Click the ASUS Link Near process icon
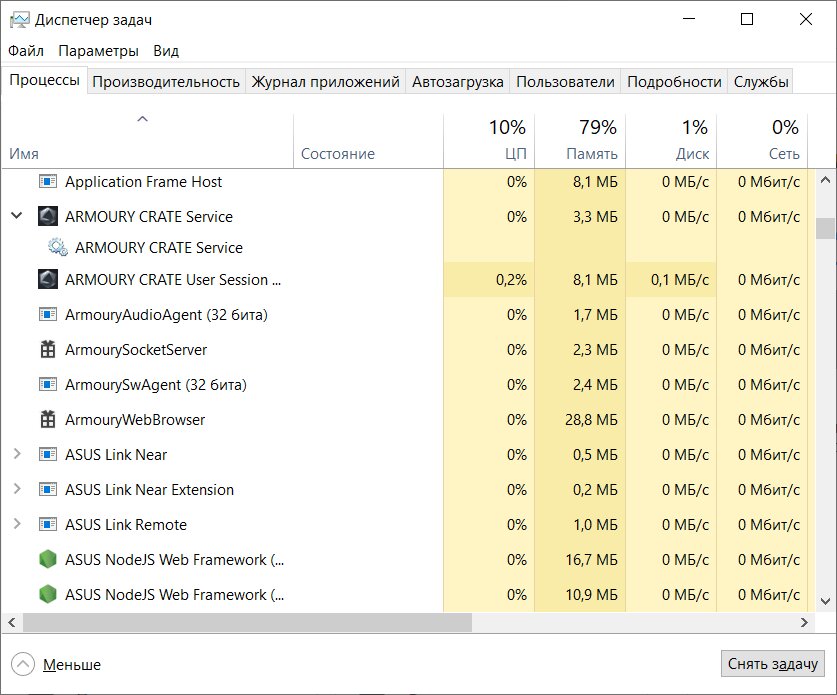 coord(48,454)
